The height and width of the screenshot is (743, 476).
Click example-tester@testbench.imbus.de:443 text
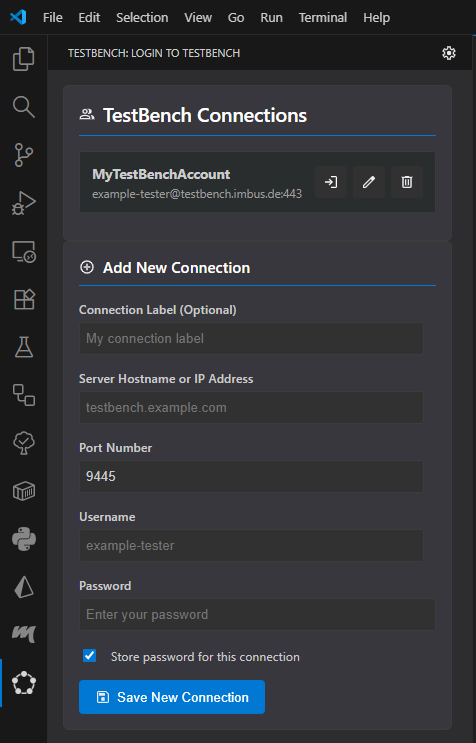(197, 194)
